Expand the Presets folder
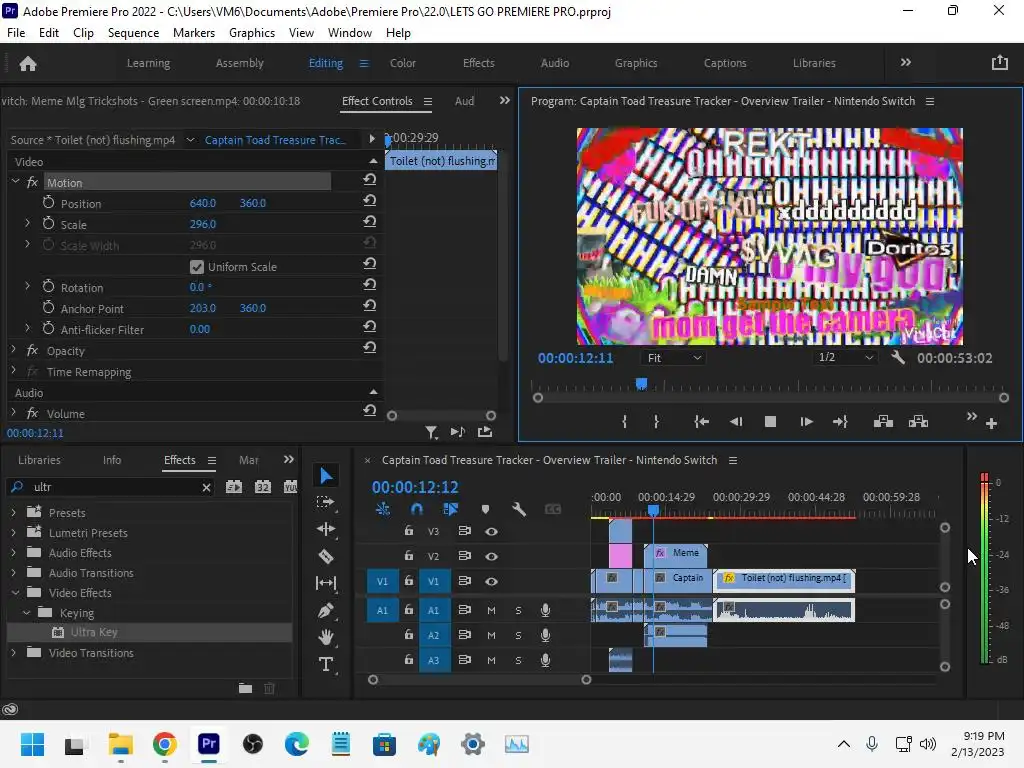Screen dimensions: 1024x768 pyautogui.click(x=13, y=513)
